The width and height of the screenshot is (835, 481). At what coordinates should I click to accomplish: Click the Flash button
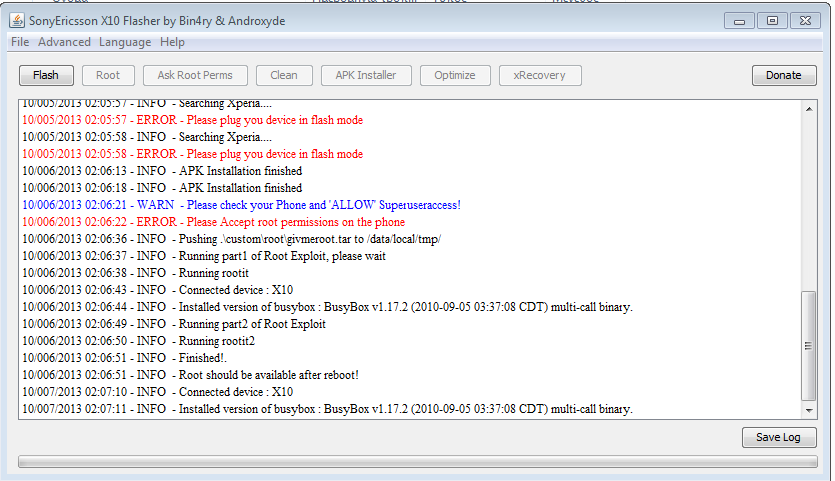coord(46,75)
